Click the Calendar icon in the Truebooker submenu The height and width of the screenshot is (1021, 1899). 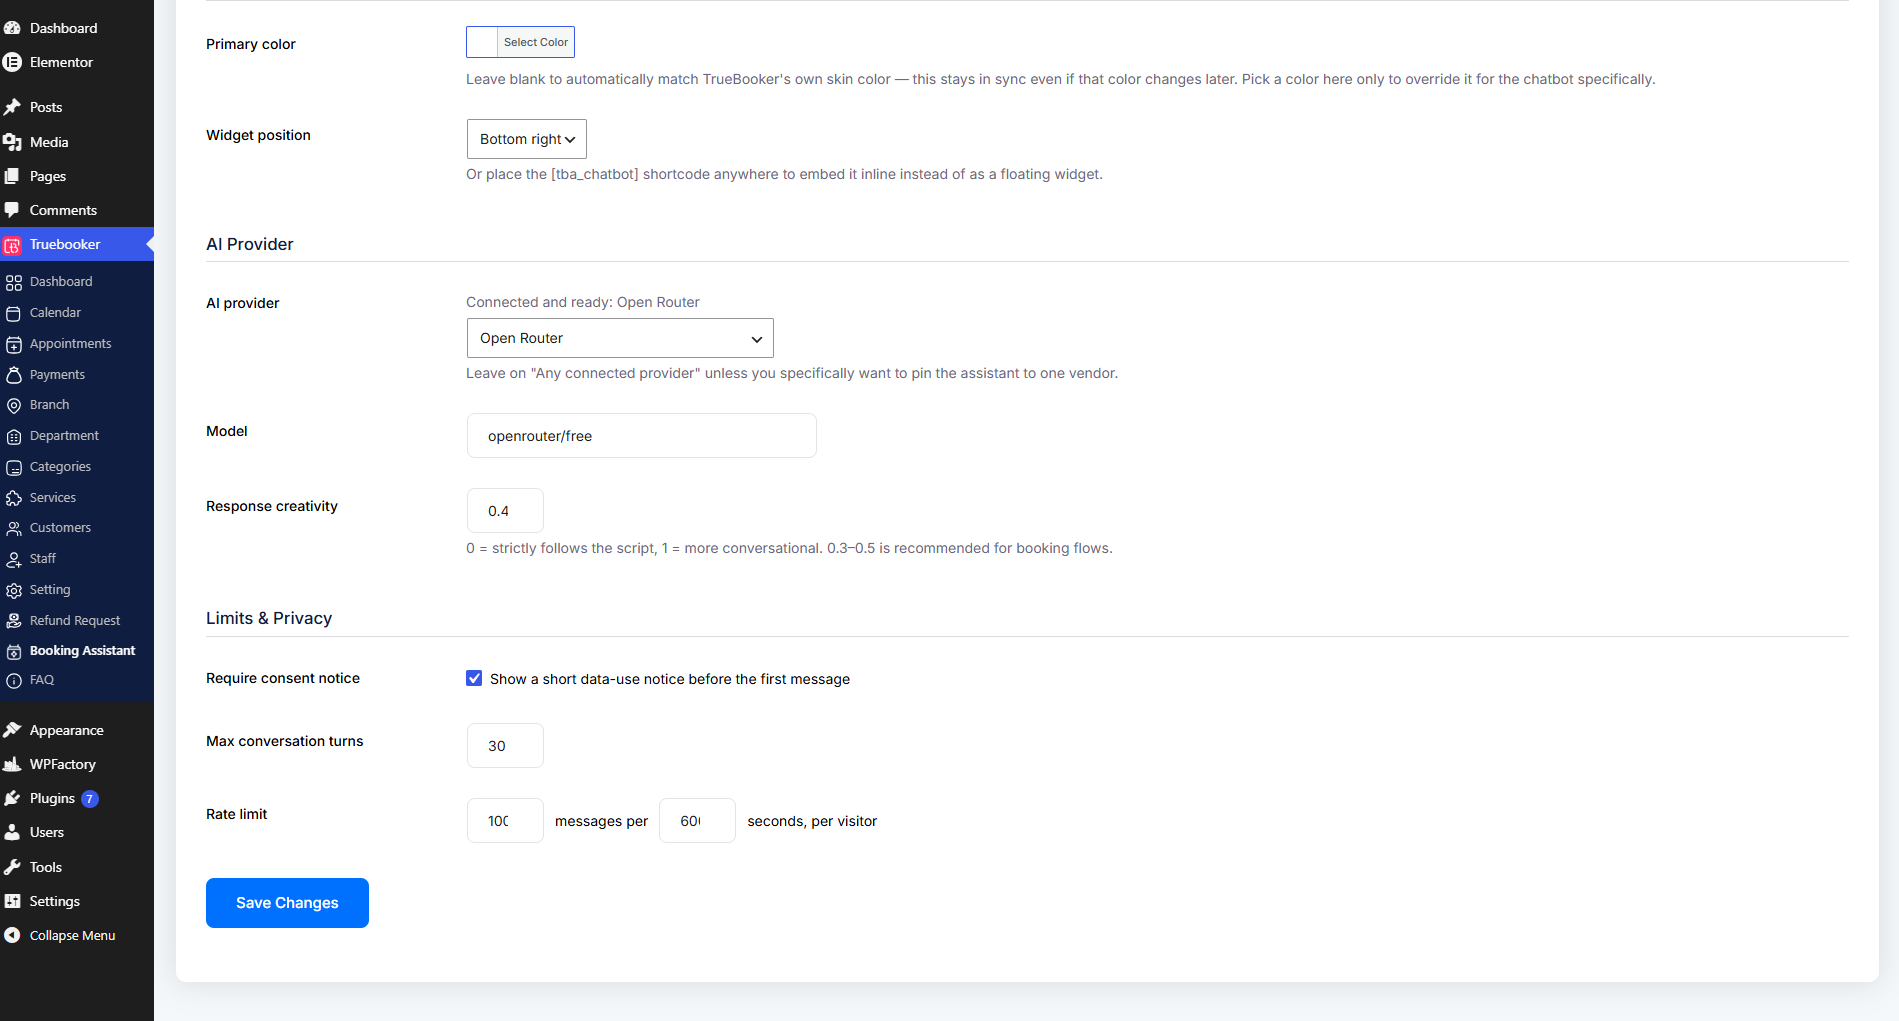tap(14, 313)
